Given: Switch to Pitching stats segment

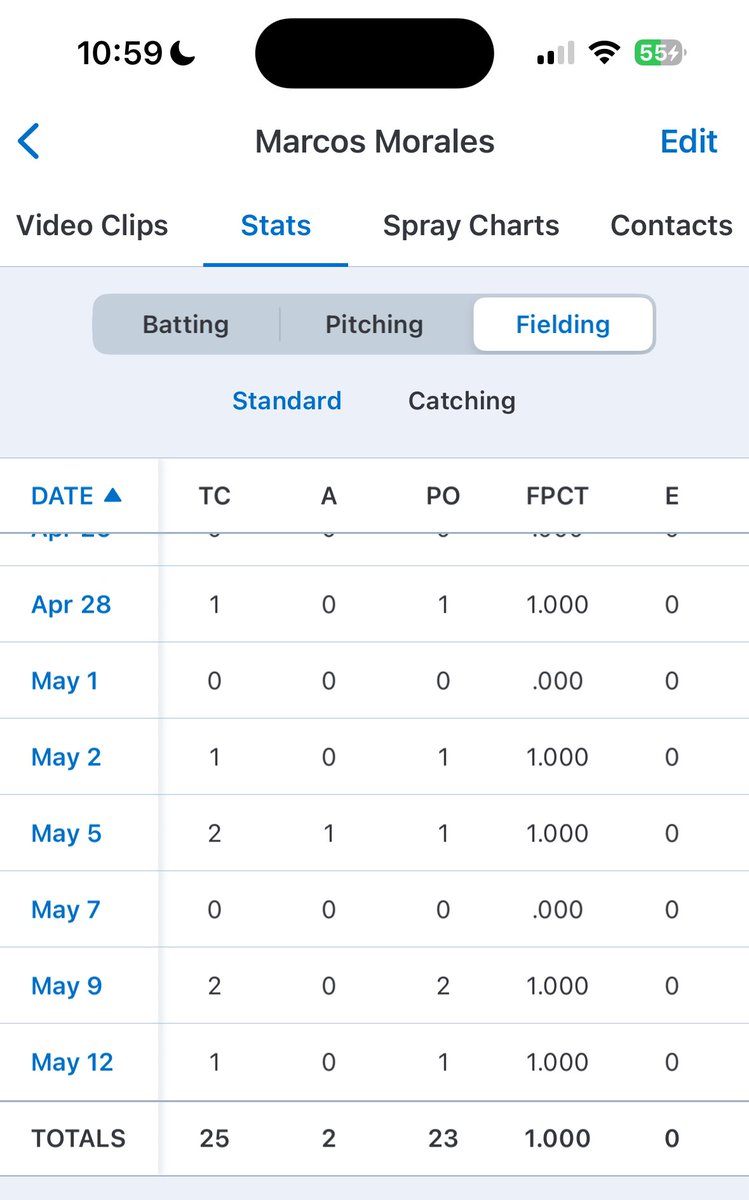Looking at the screenshot, I should click(374, 324).
